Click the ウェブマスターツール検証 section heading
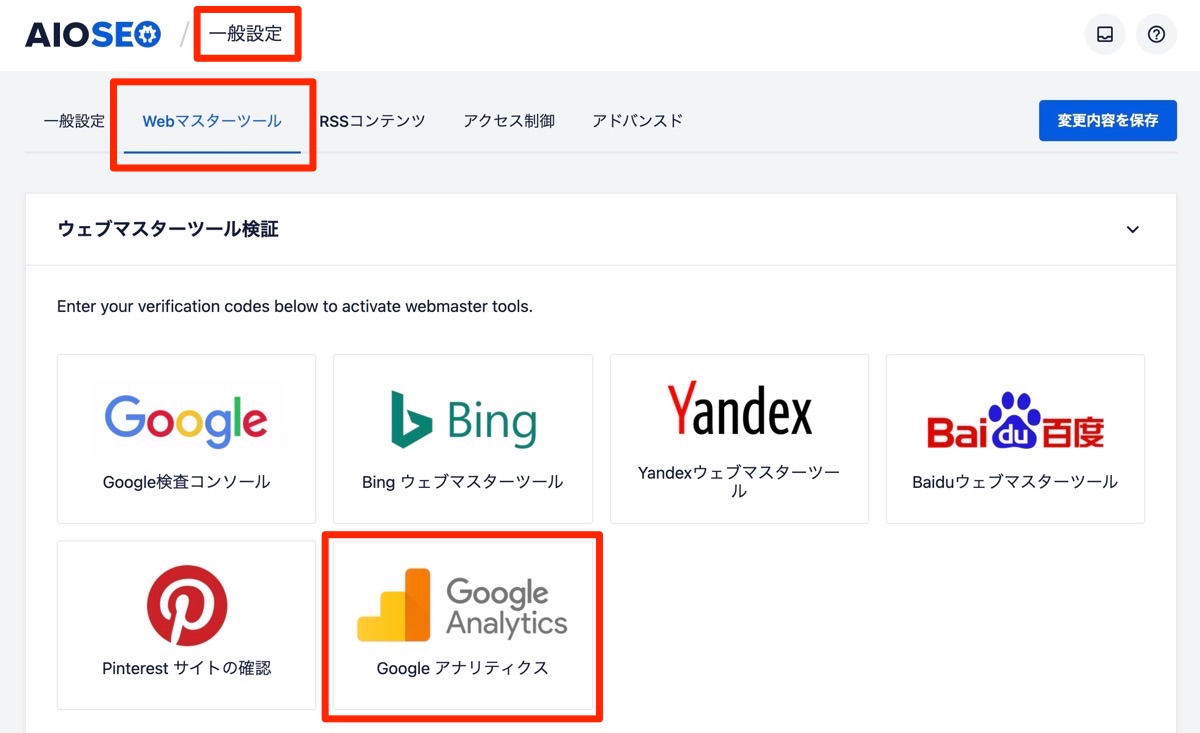The image size is (1200, 733). pyautogui.click(x=168, y=229)
